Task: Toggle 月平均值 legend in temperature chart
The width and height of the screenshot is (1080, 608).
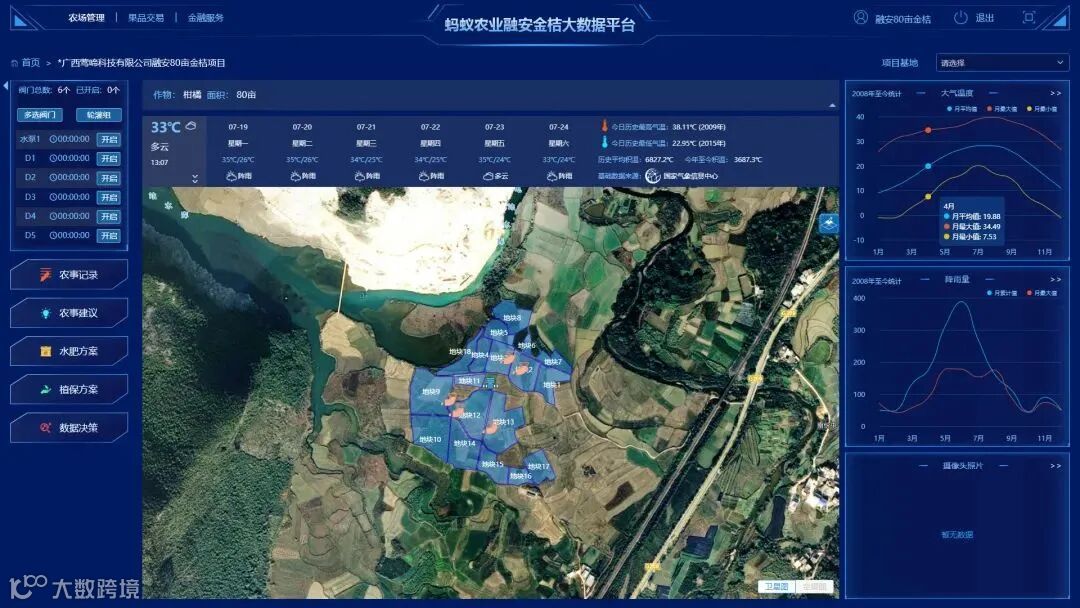Action: tap(962, 109)
